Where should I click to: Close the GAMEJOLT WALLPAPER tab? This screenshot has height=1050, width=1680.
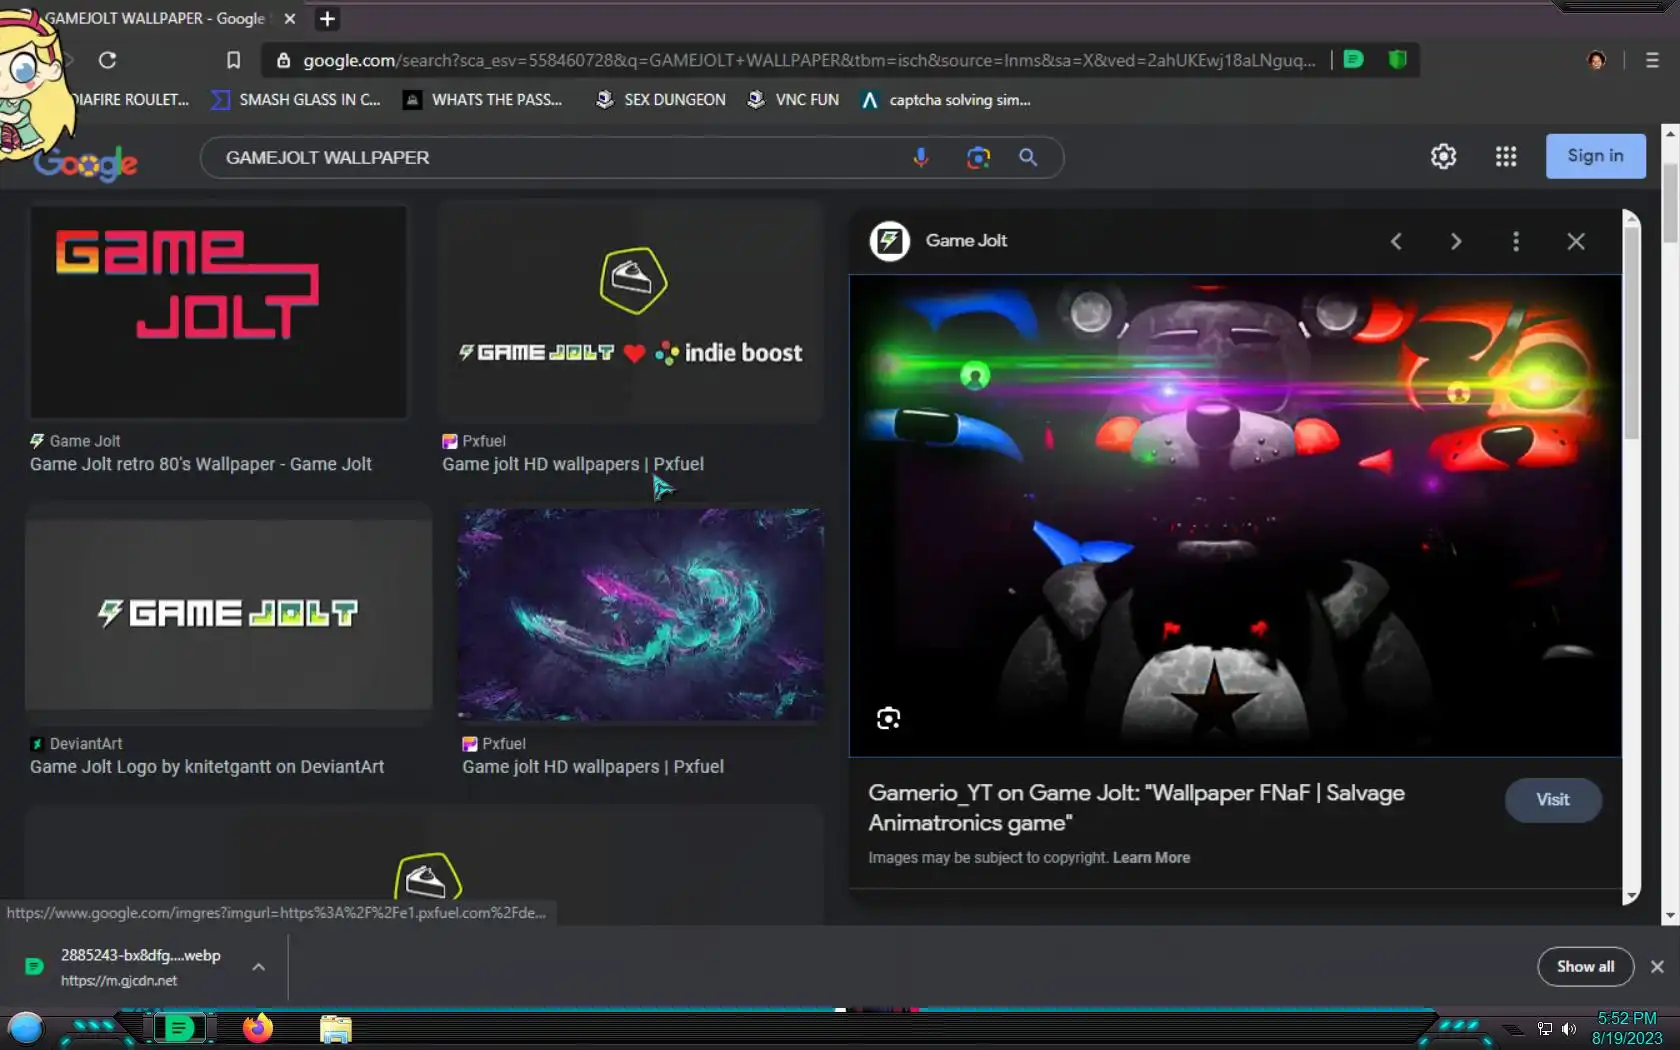click(x=290, y=18)
